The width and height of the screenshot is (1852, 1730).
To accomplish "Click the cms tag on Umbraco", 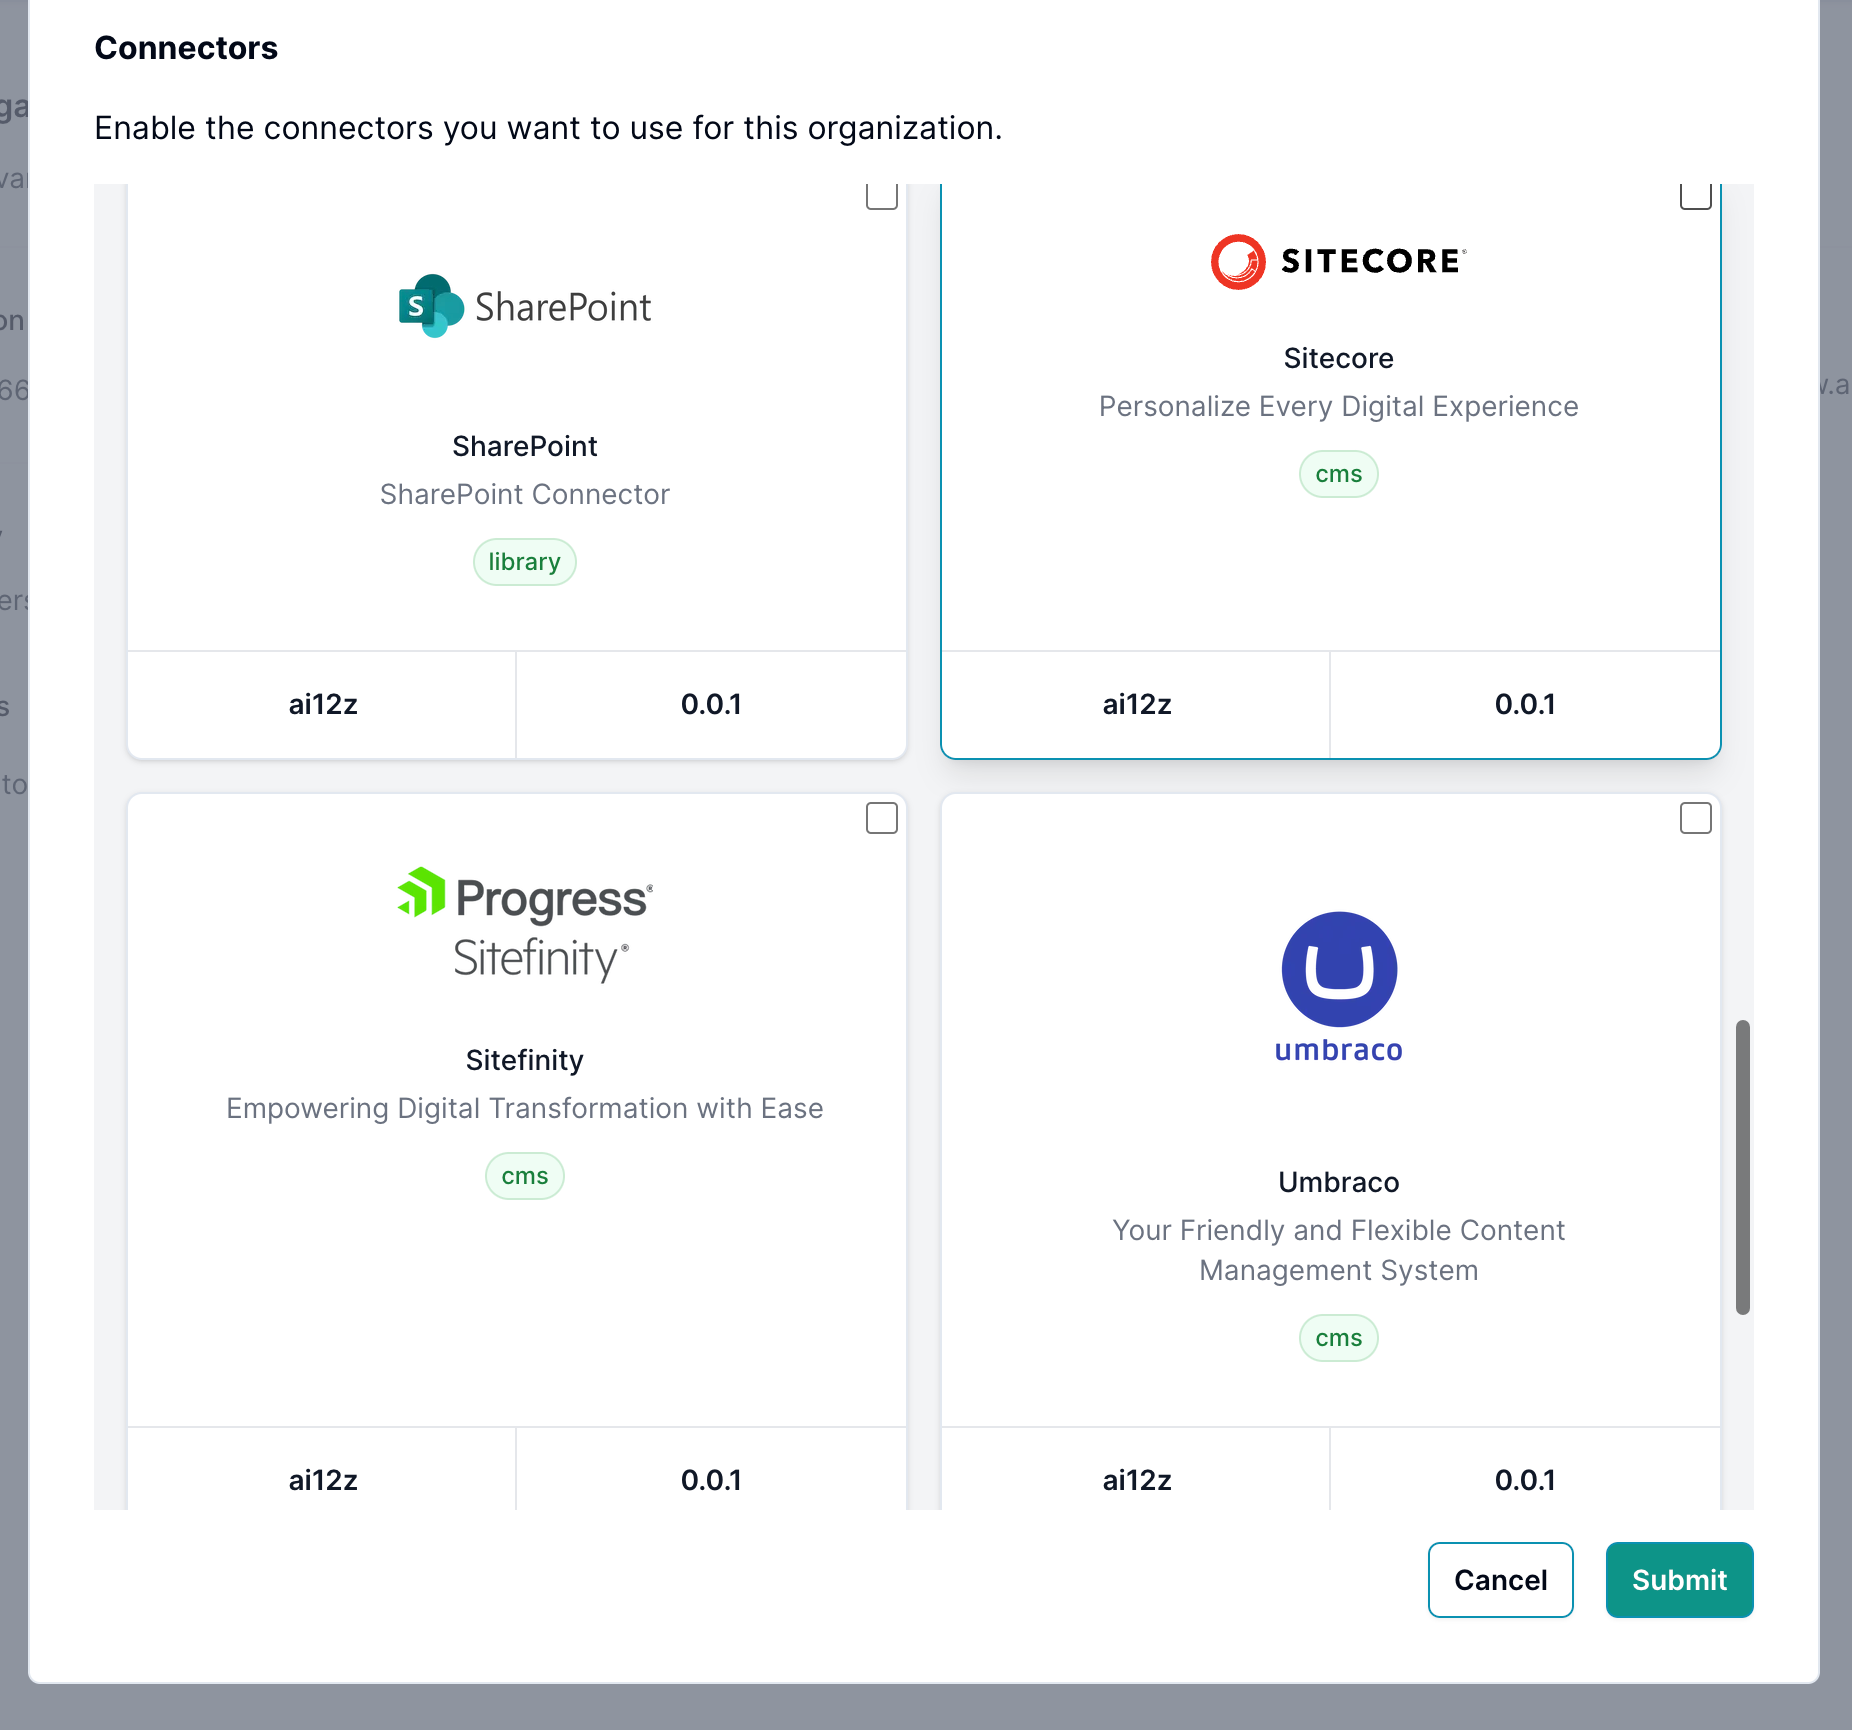I will [x=1338, y=1338].
